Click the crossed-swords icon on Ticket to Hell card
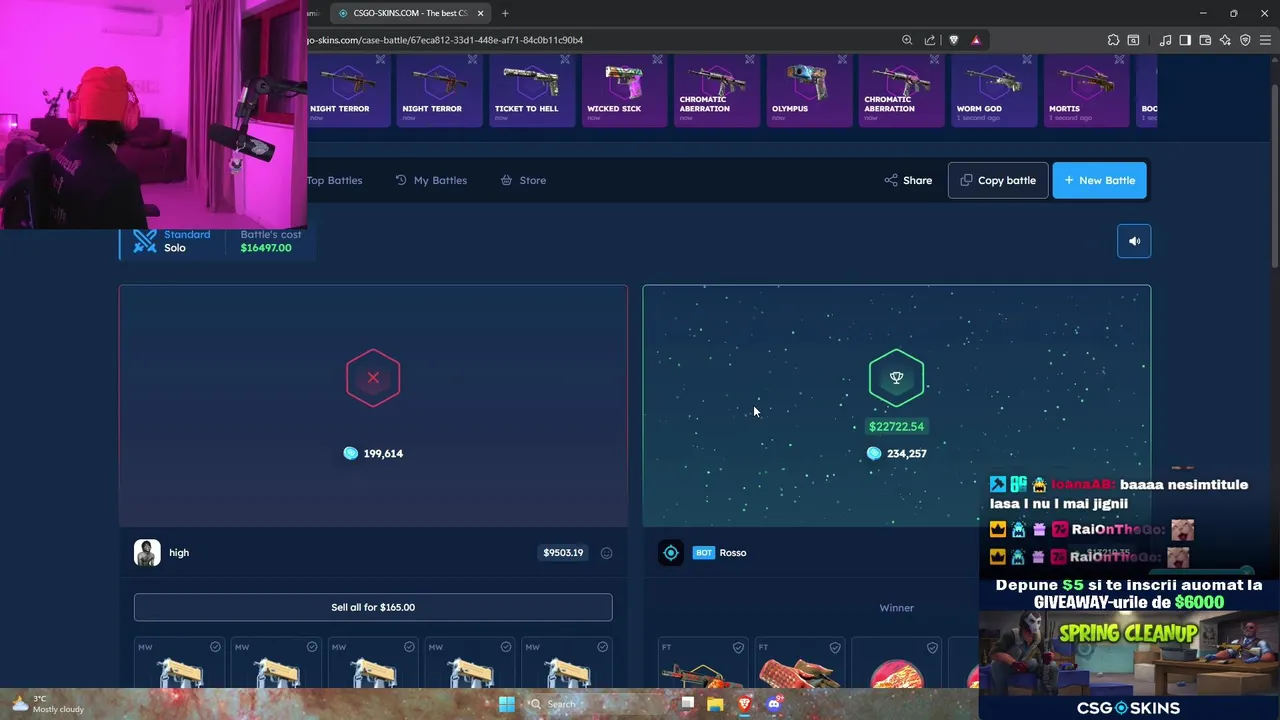 coord(565,60)
